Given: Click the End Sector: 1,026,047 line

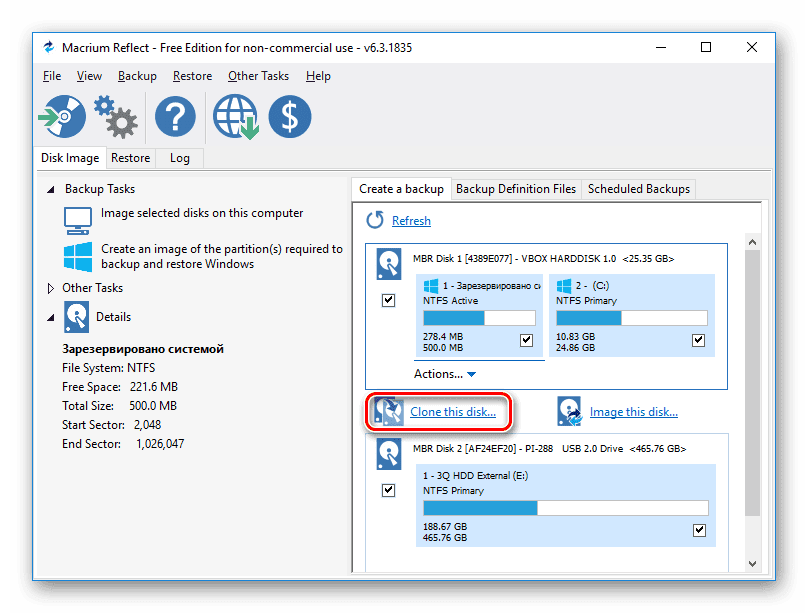Looking at the screenshot, I should click(x=123, y=444).
